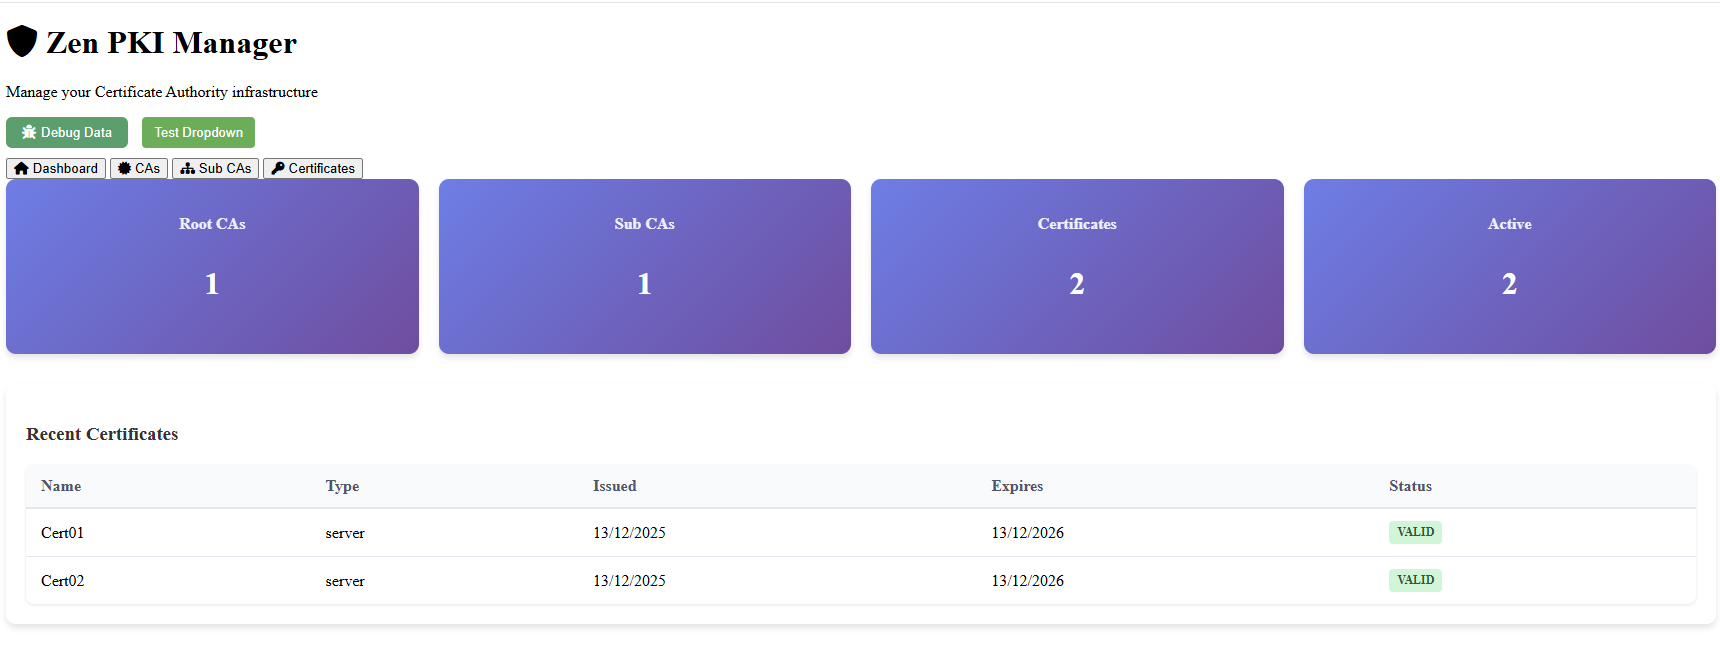
Task: Click the bug icon on Debug Data
Action: point(29,132)
